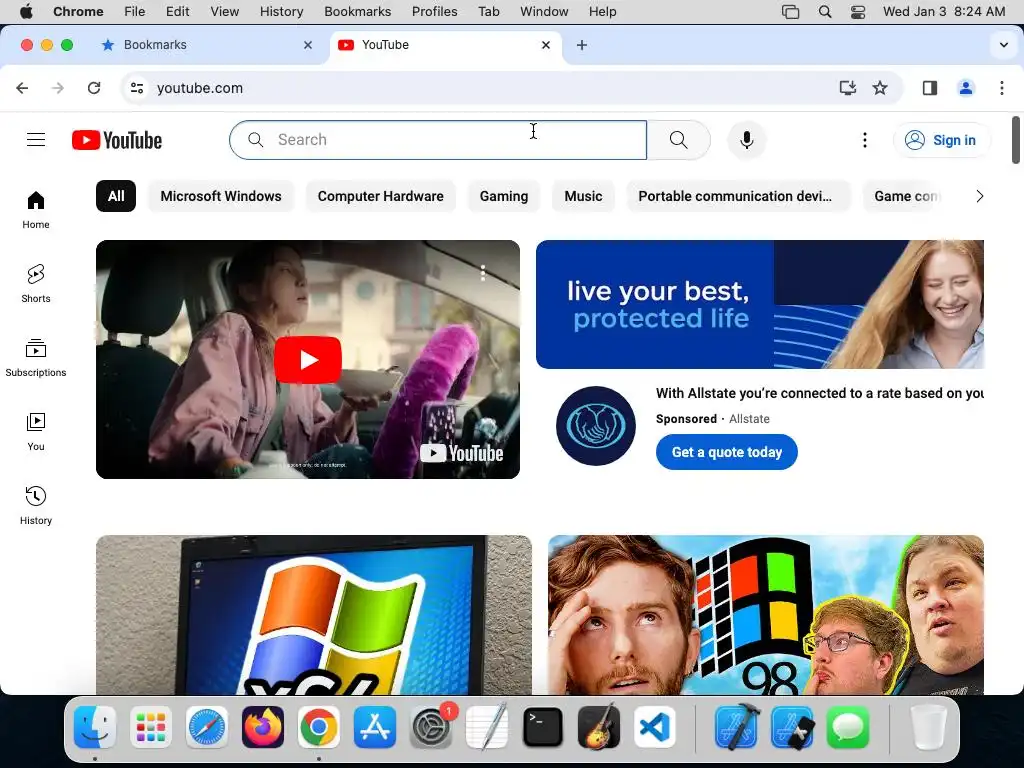
Task: Click the page vertical scrollbar
Action: [1016, 140]
